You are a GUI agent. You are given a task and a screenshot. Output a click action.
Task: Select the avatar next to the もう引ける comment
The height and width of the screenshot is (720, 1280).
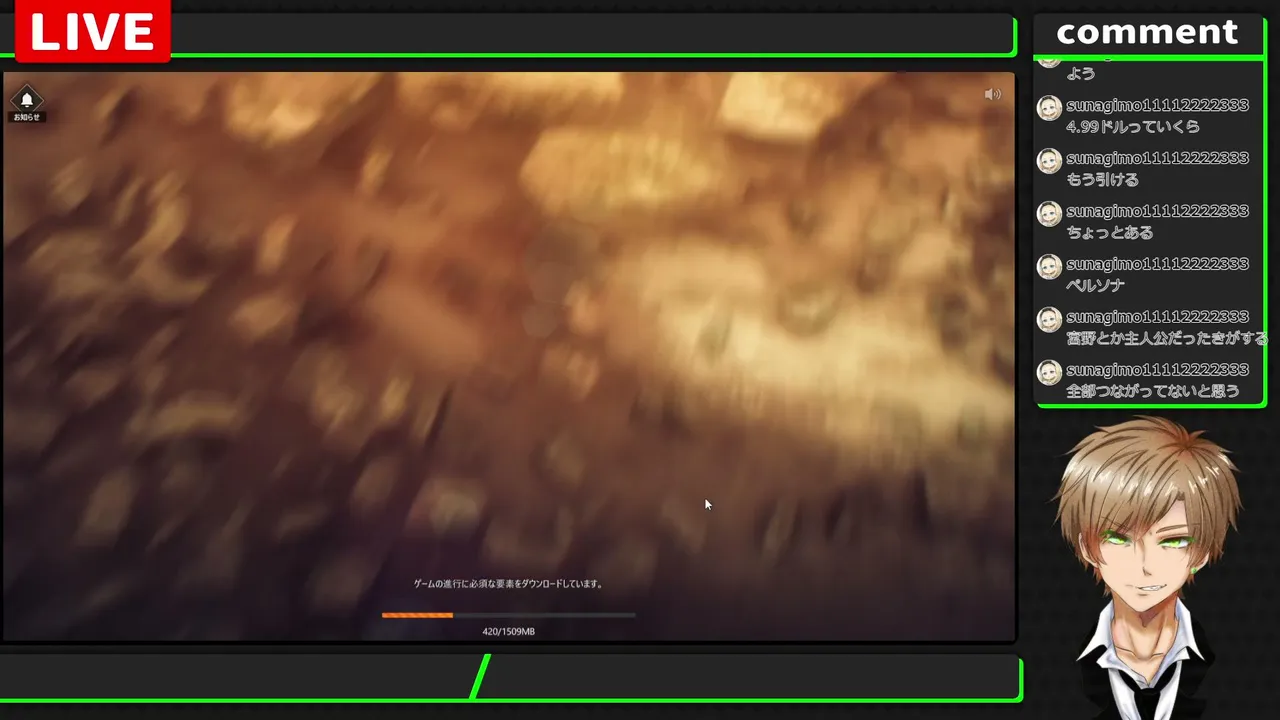[x=1049, y=161]
